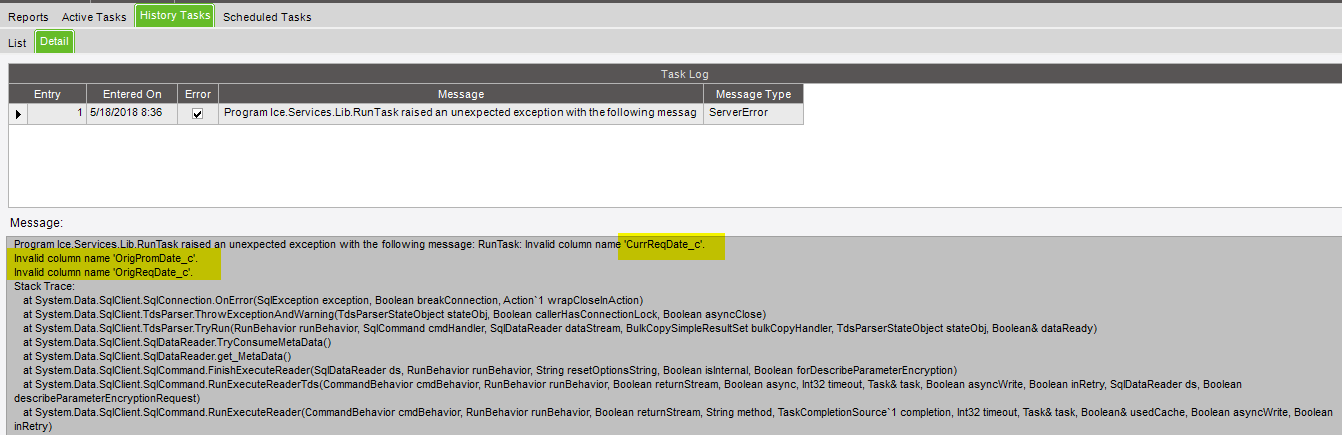Open the Scheduled Tasks tab

pos(267,17)
